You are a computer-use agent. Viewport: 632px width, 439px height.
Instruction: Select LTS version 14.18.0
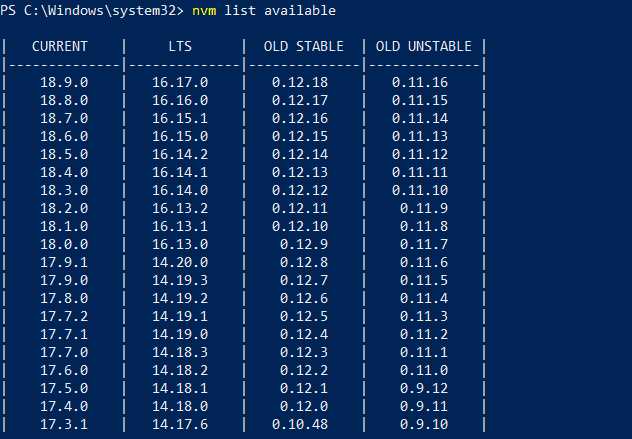(180, 406)
